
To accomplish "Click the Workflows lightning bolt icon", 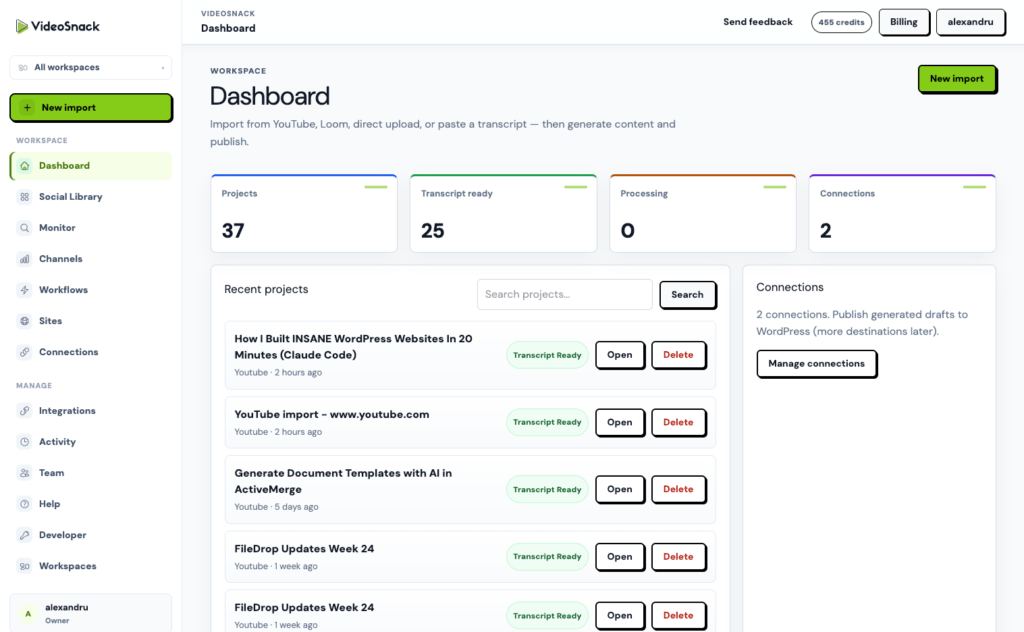I will 25,290.
